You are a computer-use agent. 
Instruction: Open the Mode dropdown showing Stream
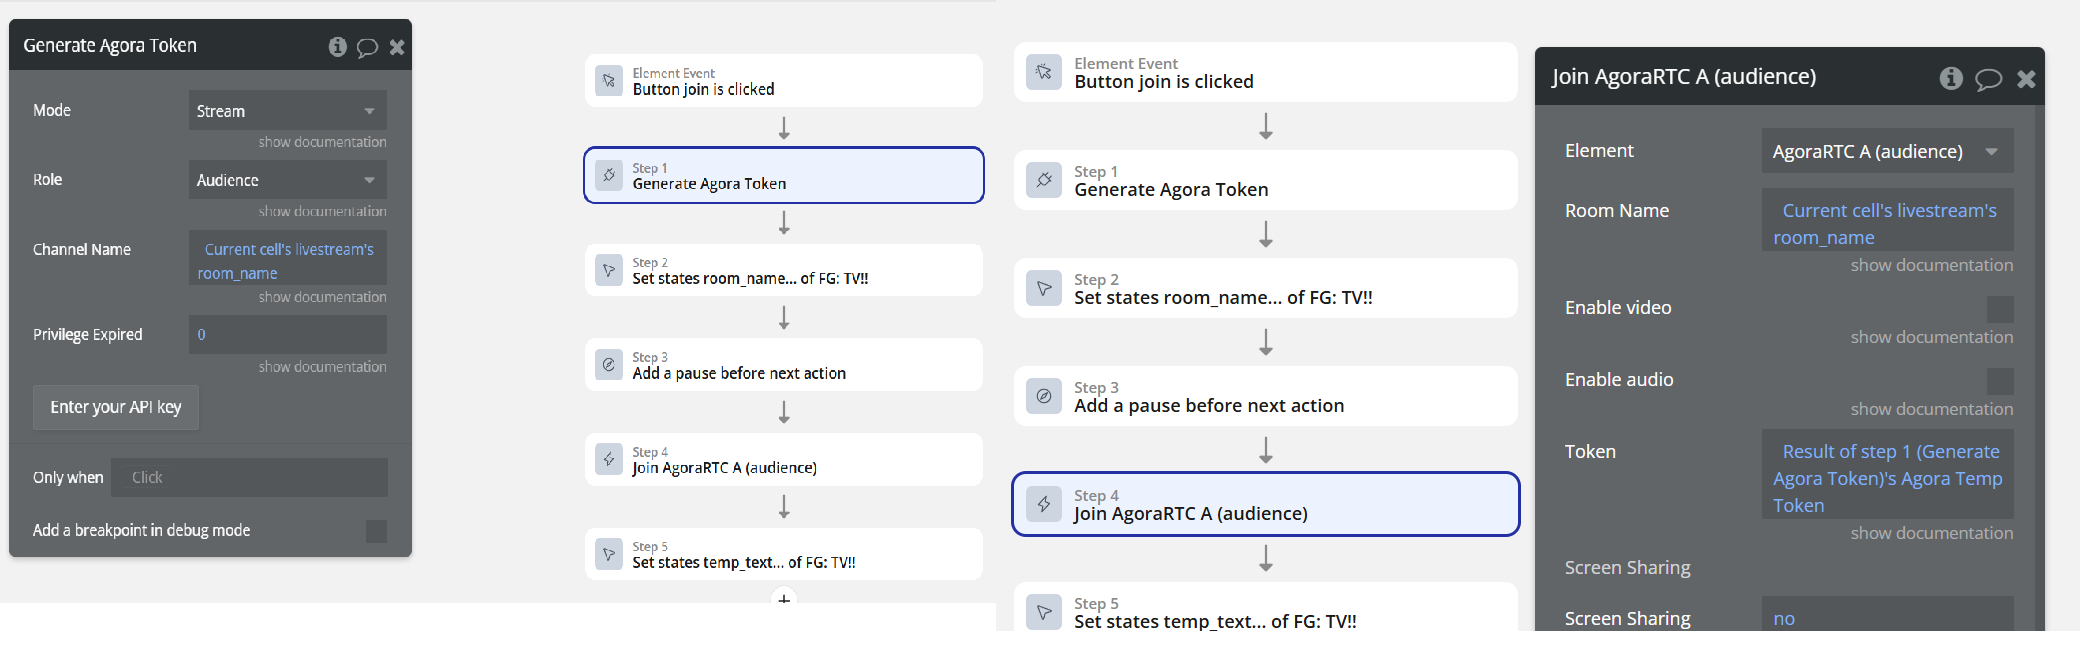click(x=287, y=111)
